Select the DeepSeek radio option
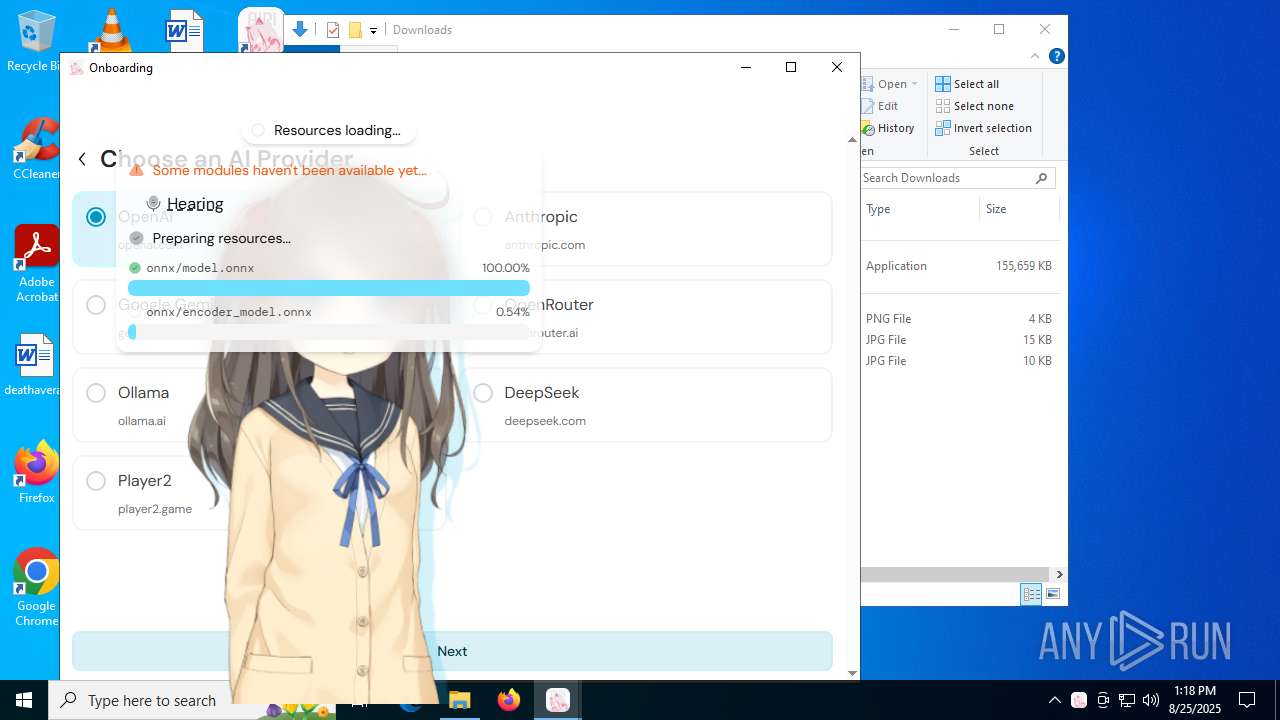This screenshot has width=1280, height=720. pyautogui.click(x=483, y=393)
